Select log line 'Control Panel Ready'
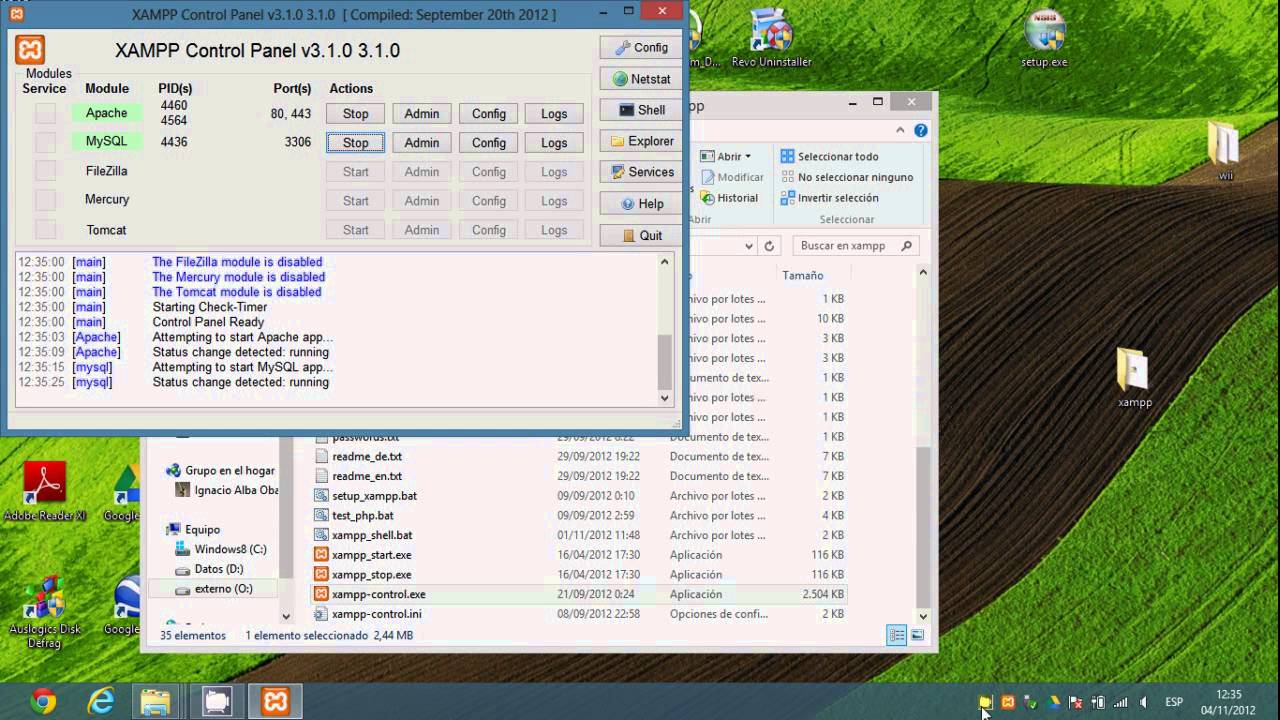 (x=208, y=322)
